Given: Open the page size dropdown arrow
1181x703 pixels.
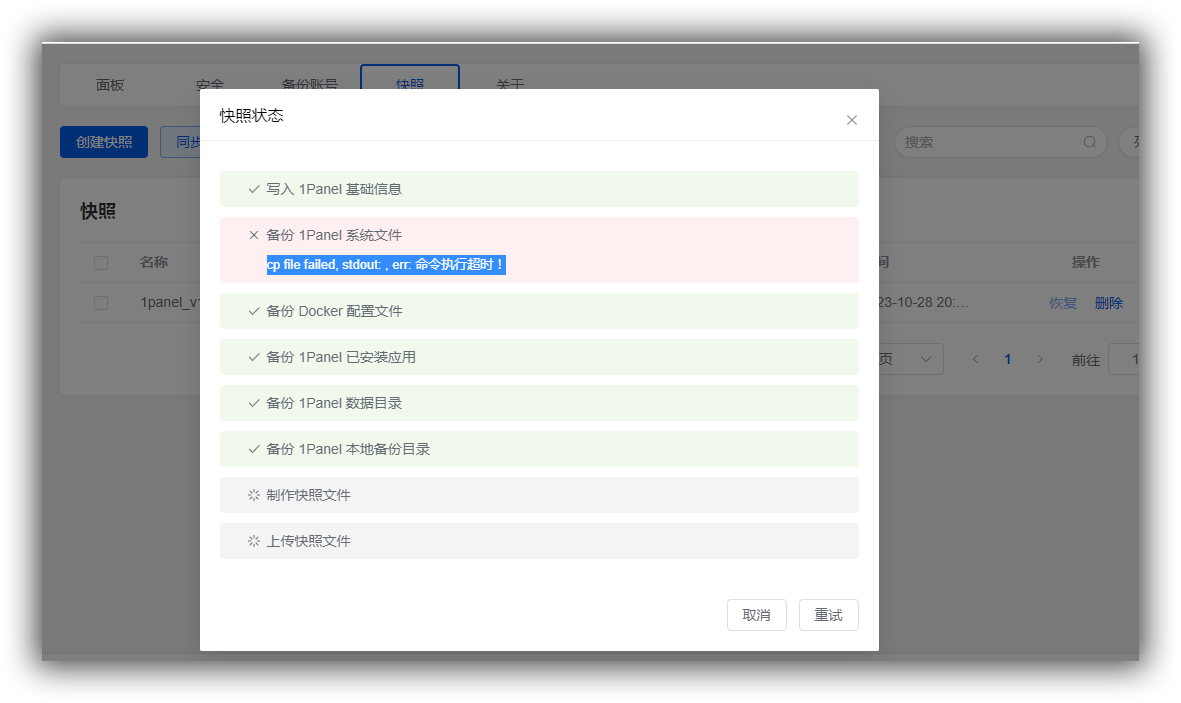Looking at the screenshot, I should 926,359.
